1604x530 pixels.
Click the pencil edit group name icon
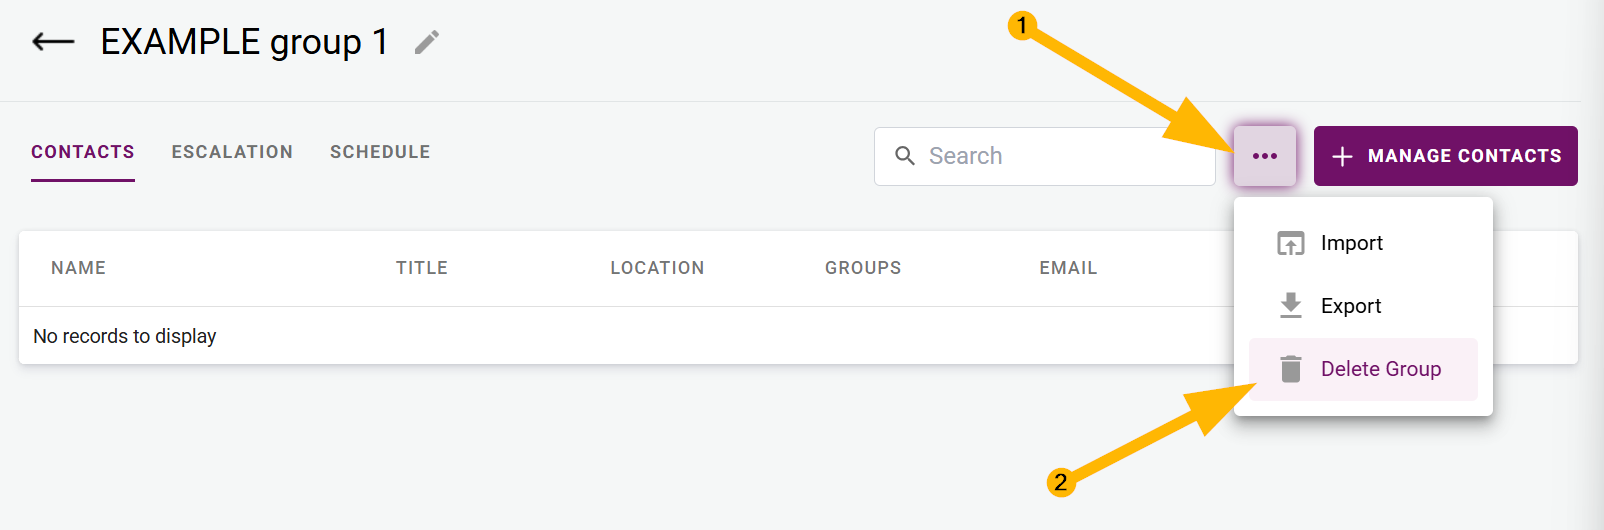click(427, 42)
